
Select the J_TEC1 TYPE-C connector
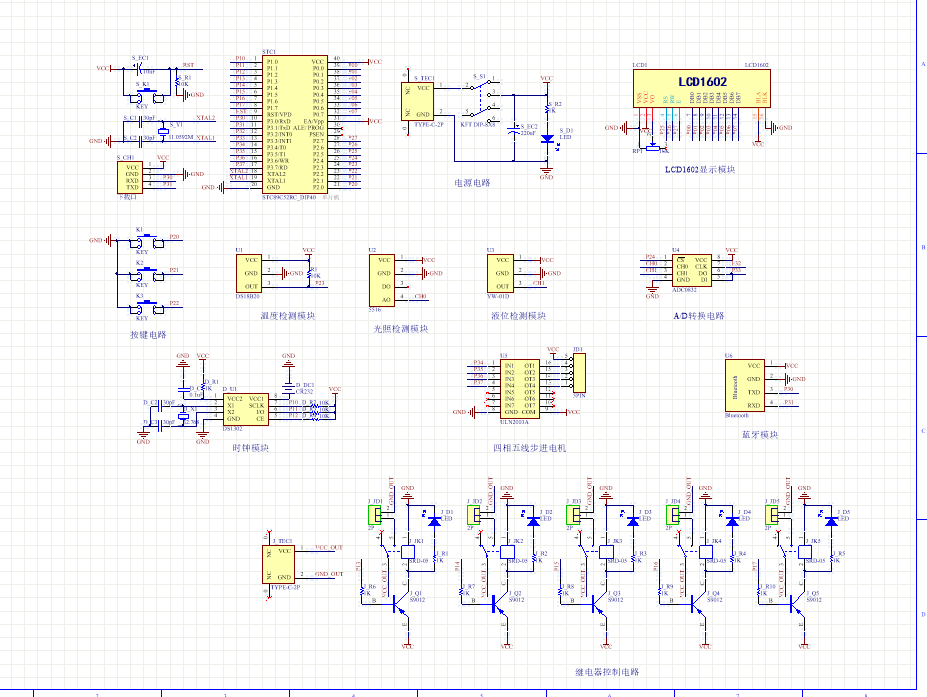(x=278, y=564)
